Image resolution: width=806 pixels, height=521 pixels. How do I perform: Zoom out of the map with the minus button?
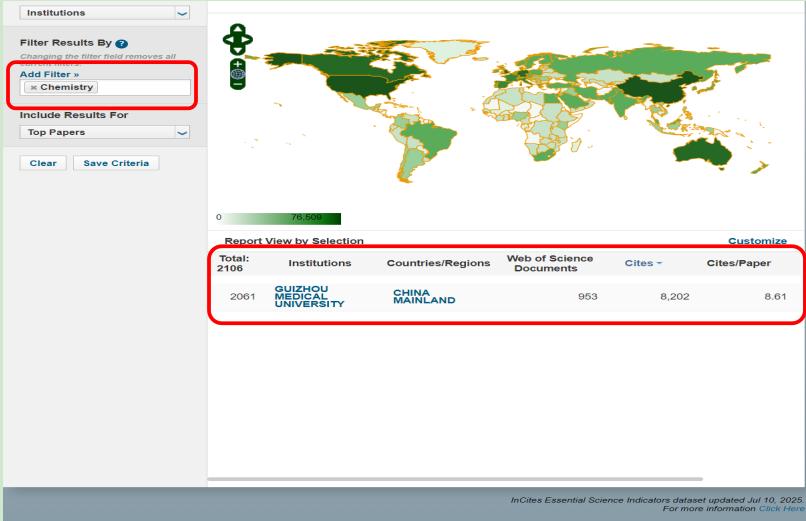click(x=237, y=84)
